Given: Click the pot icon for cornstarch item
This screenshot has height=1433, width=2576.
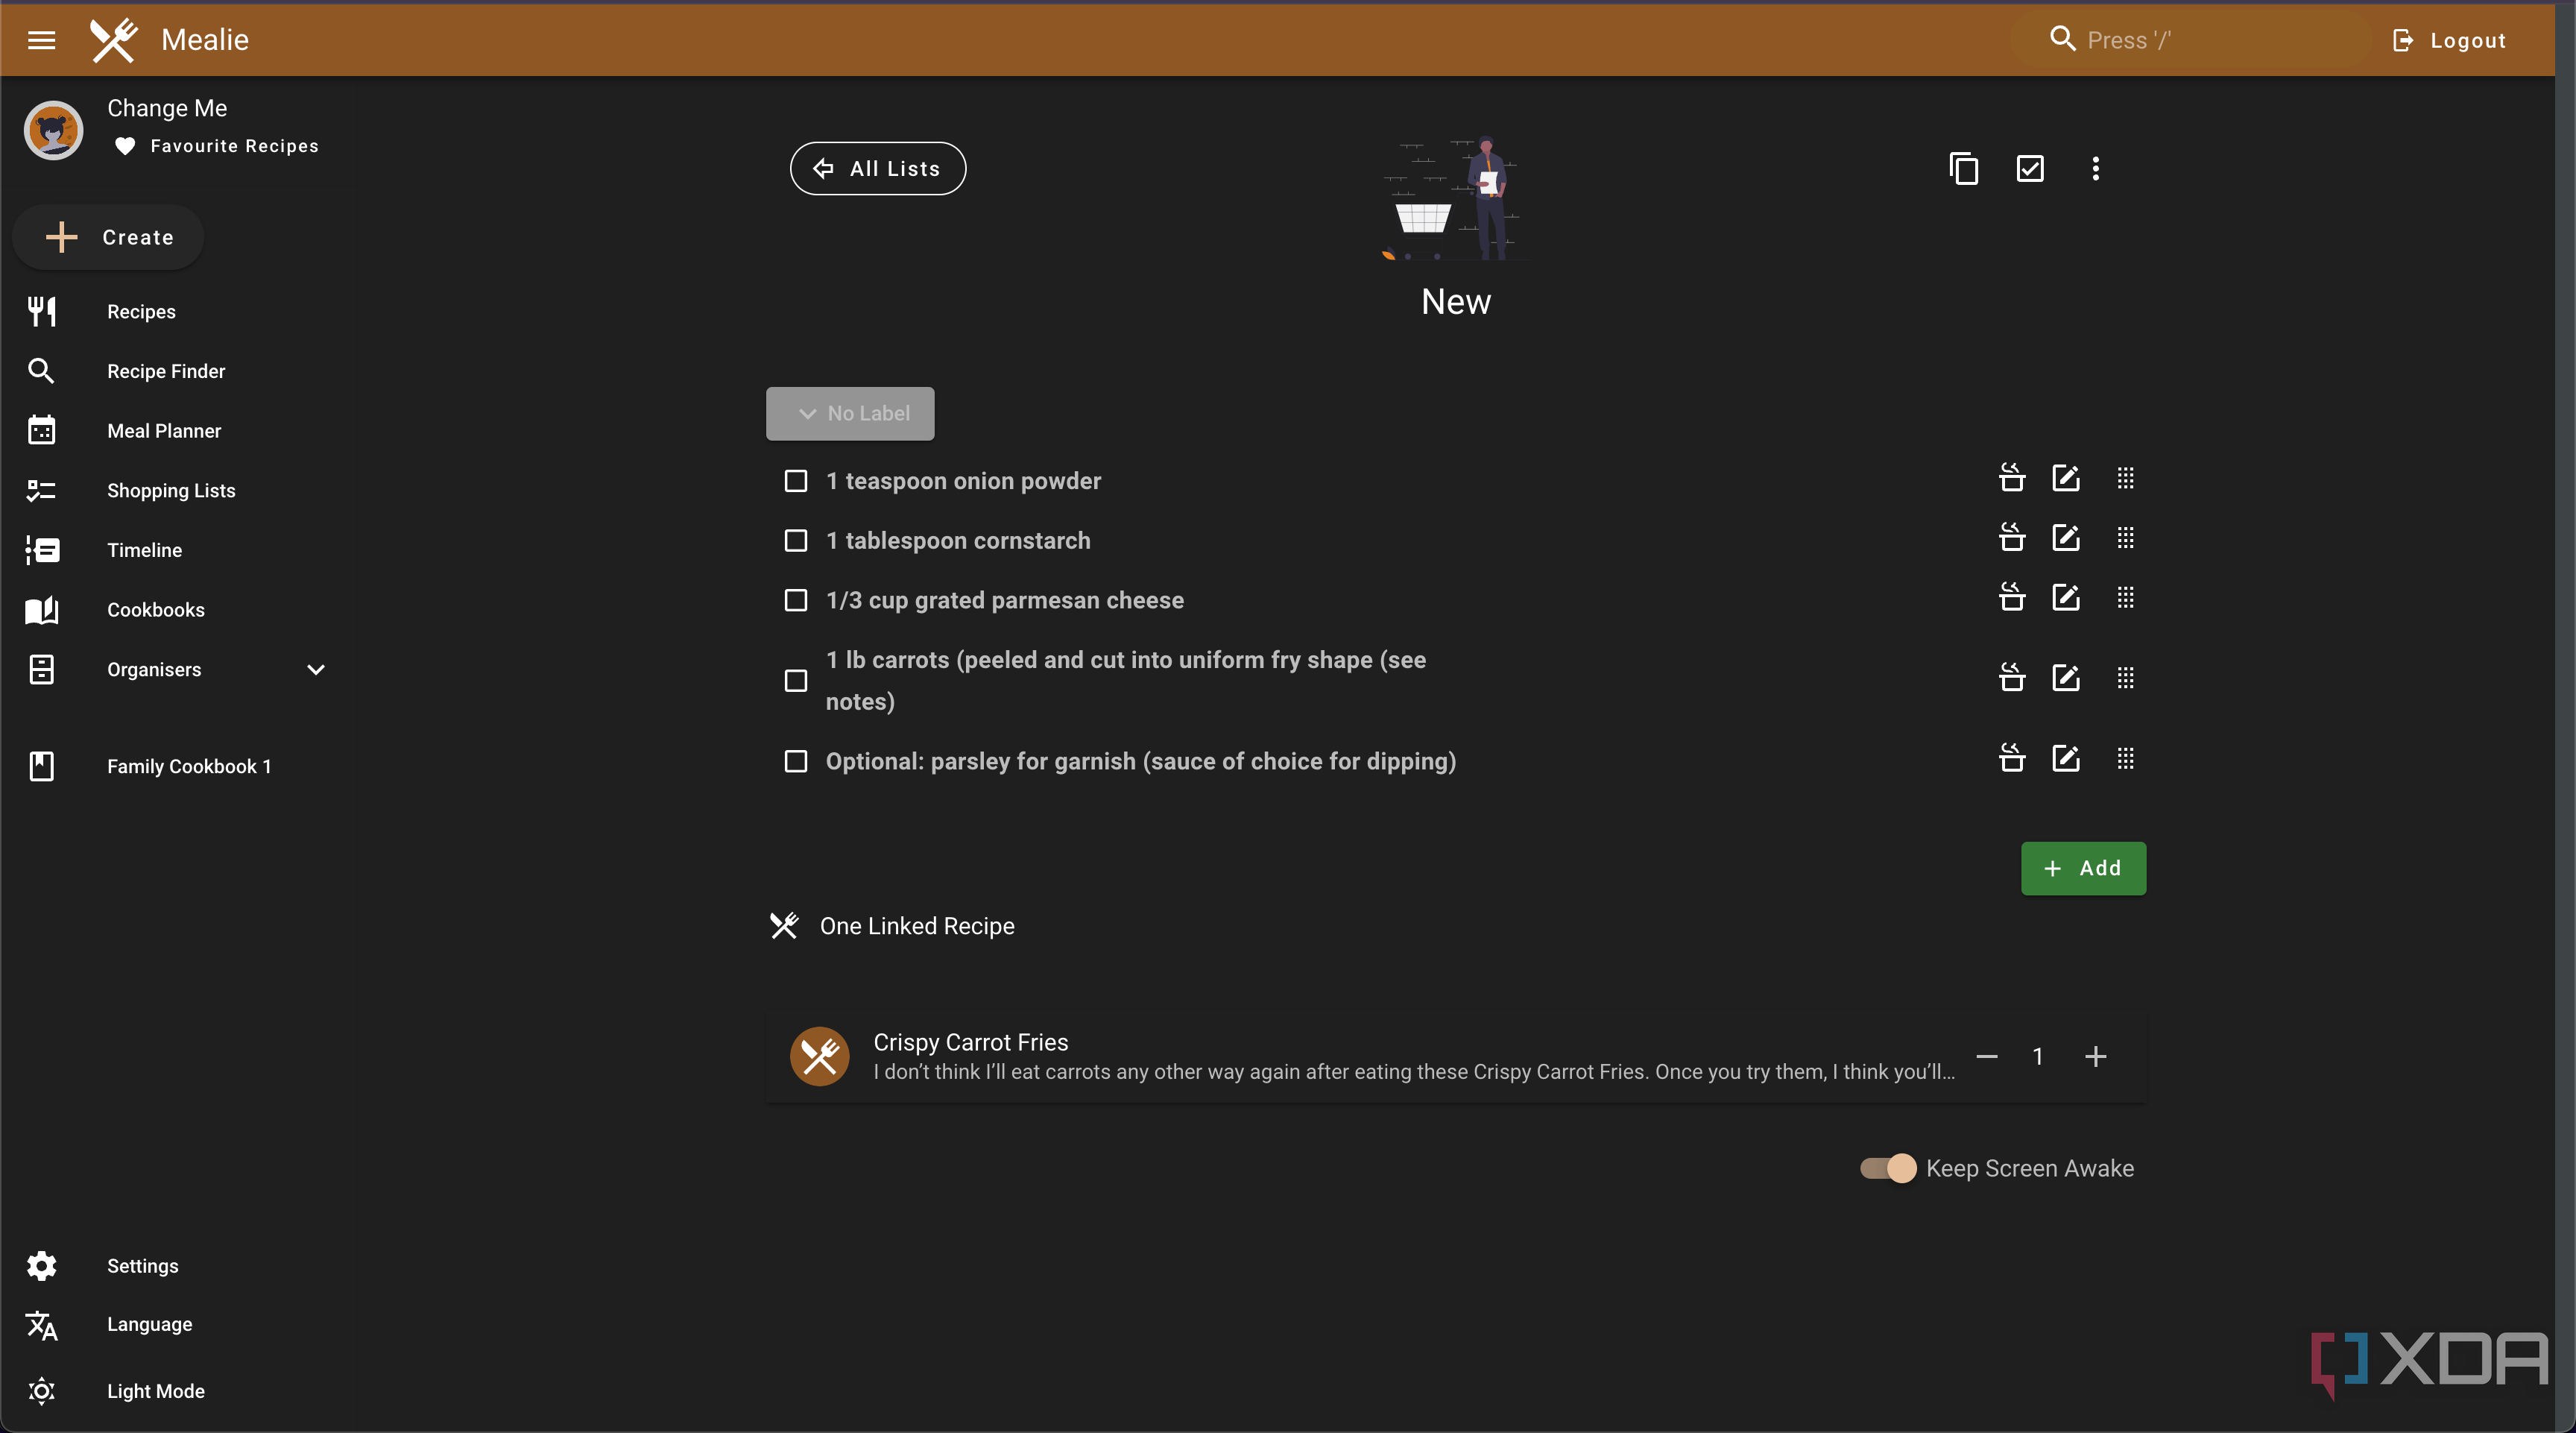Looking at the screenshot, I should pyautogui.click(x=2012, y=538).
